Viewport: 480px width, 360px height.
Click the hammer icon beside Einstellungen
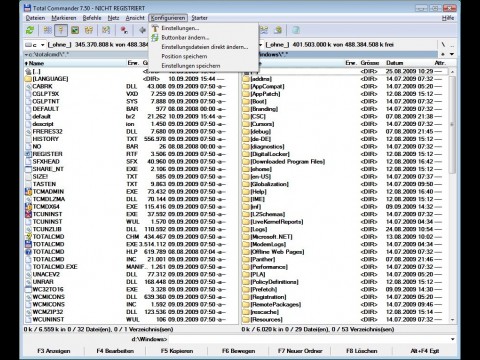coord(155,28)
